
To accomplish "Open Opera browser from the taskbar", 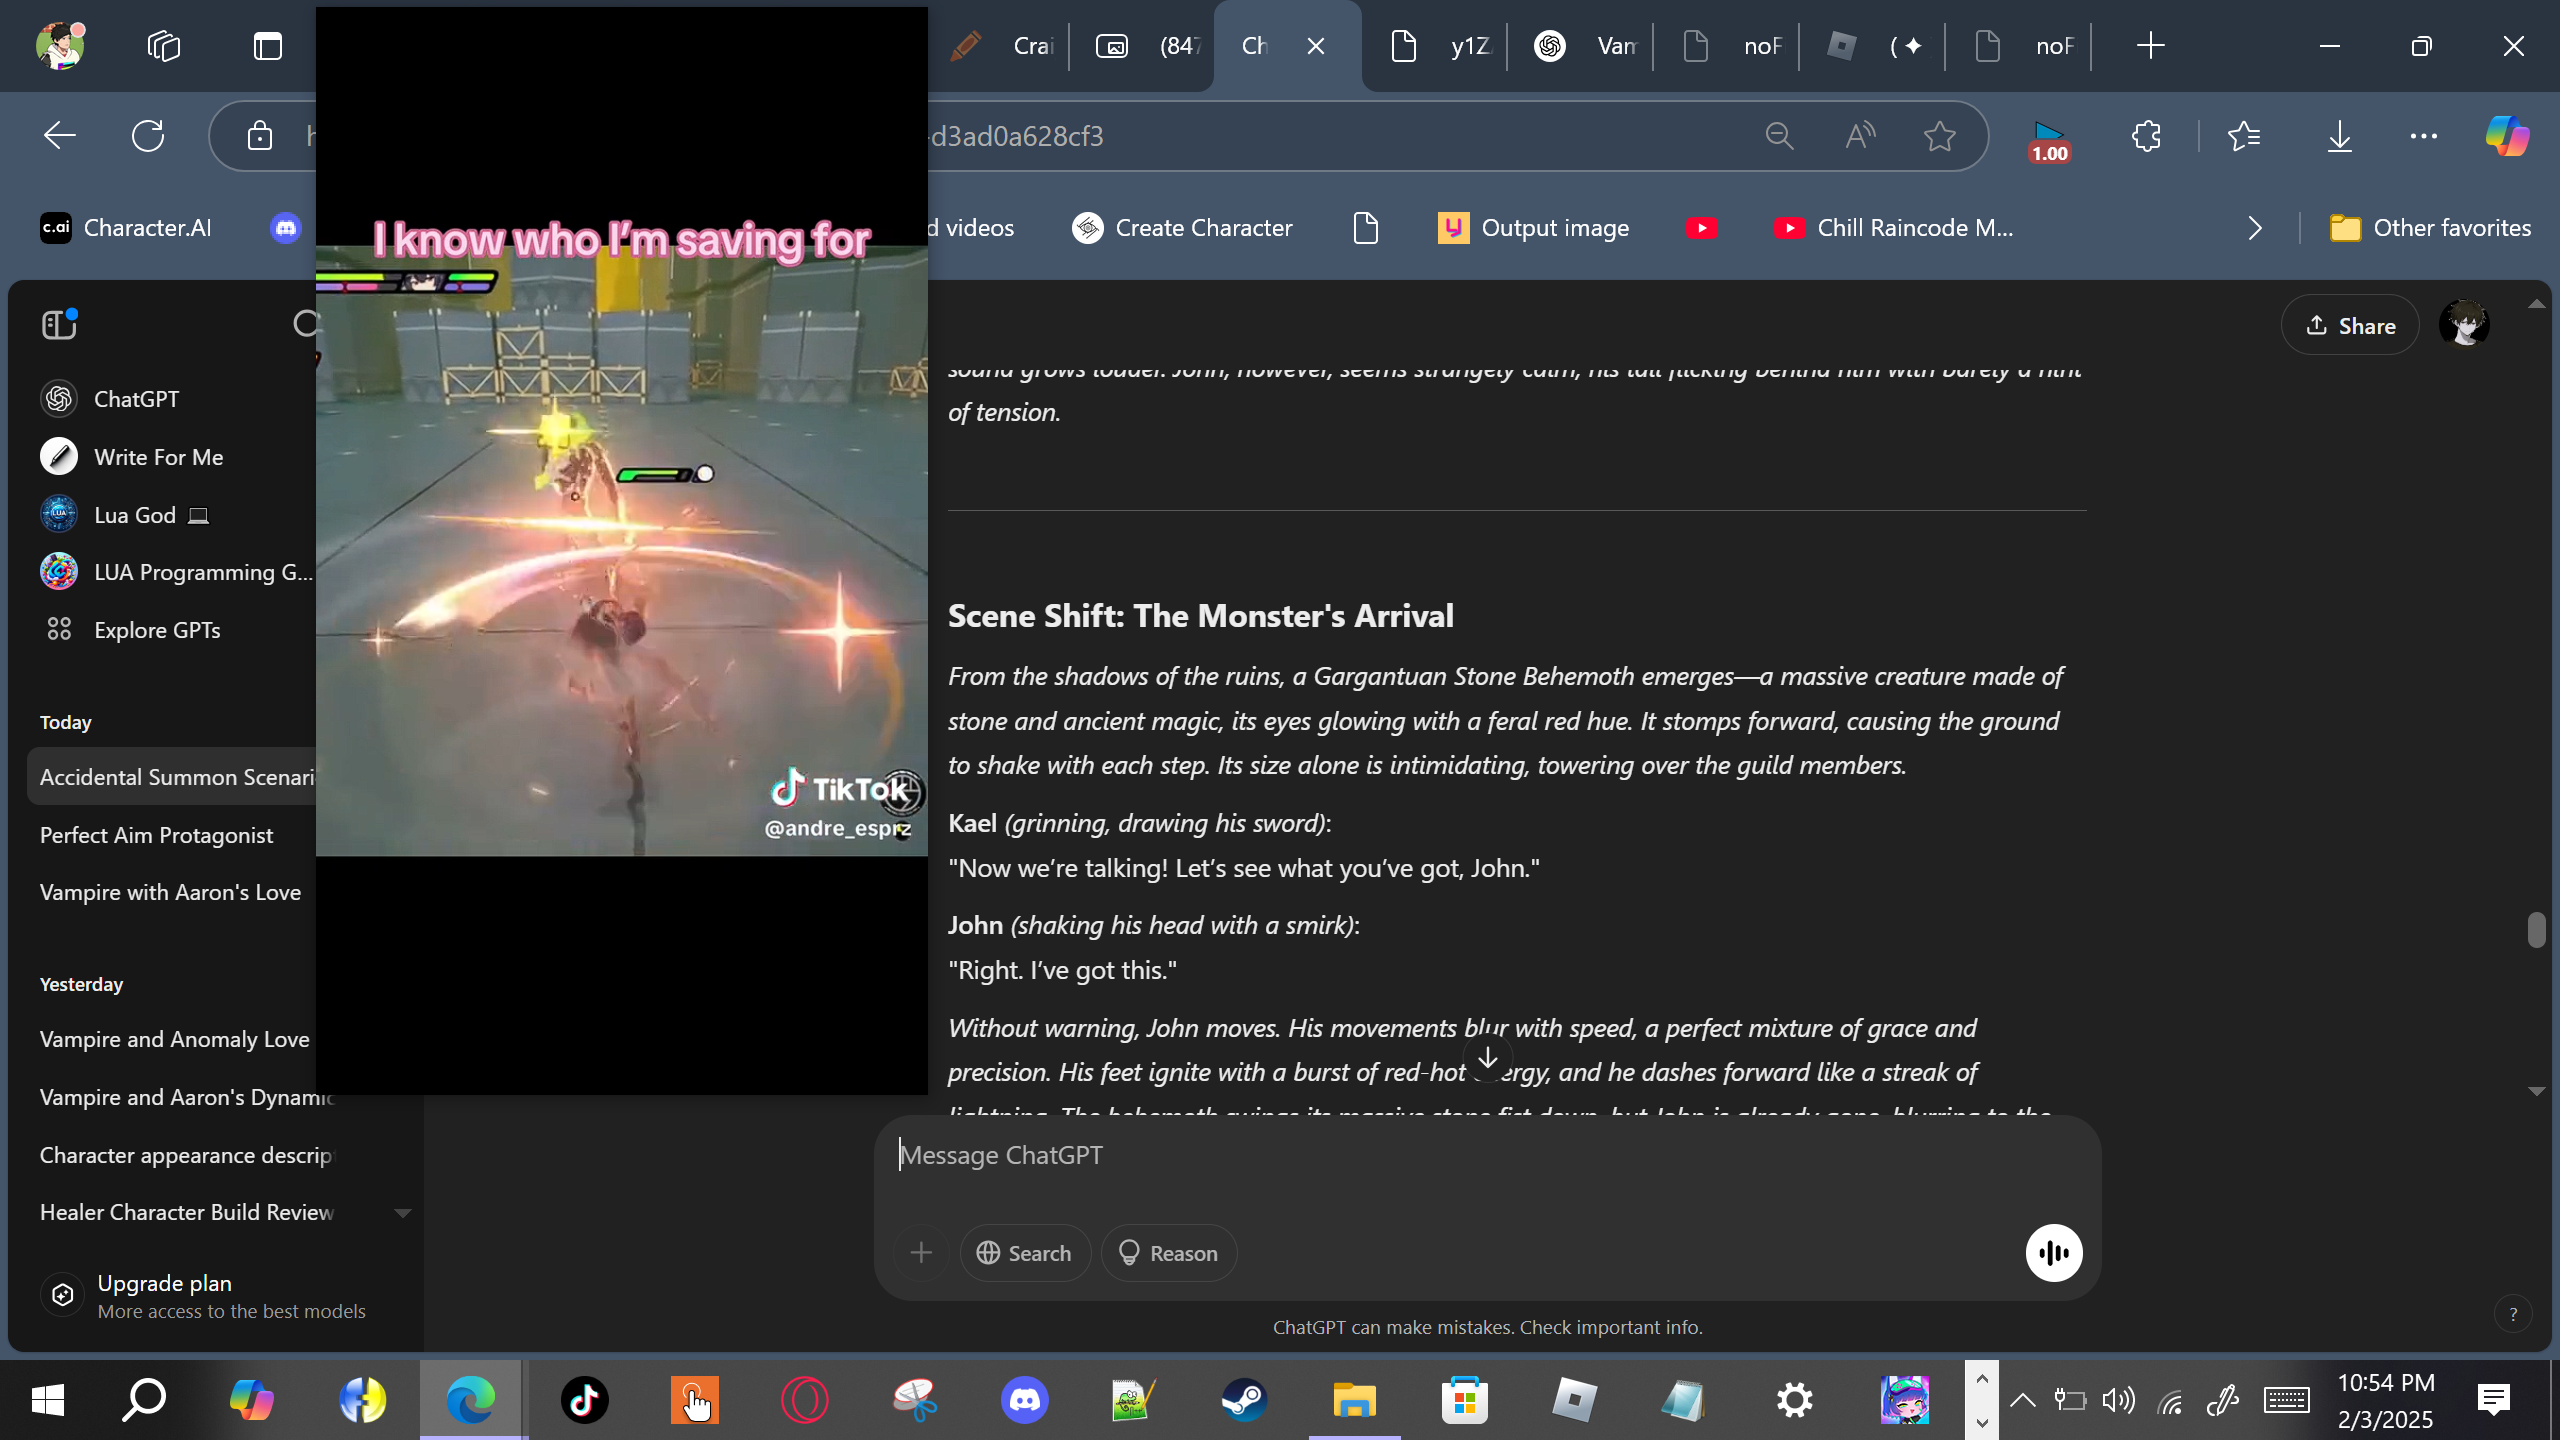I will click(x=805, y=1400).
